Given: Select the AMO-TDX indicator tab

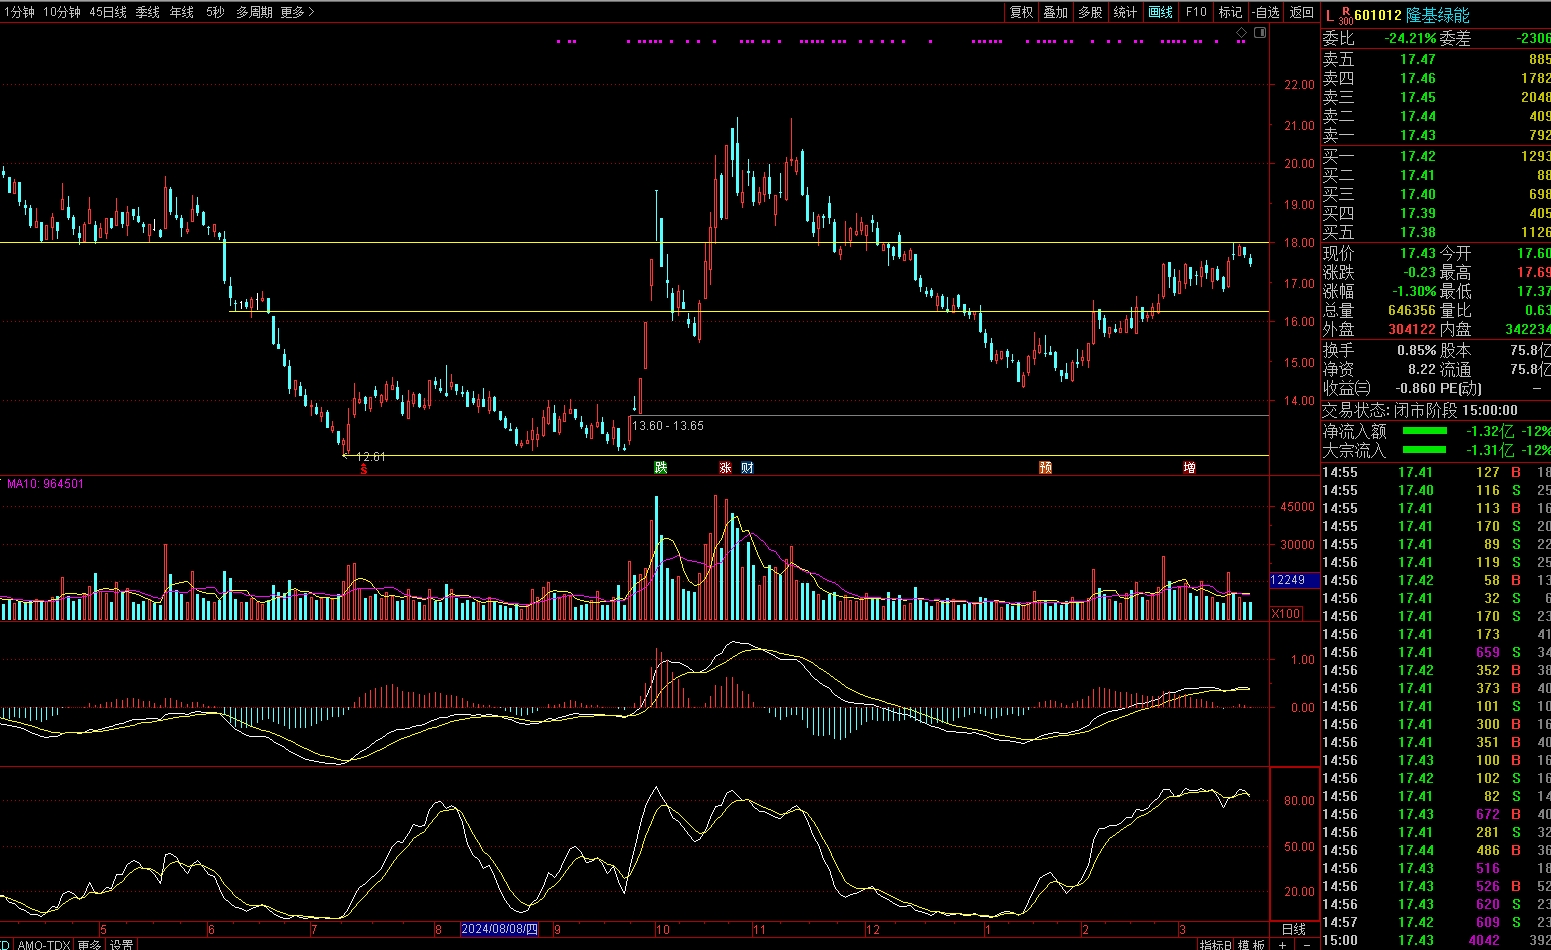Looking at the screenshot, I should 44,944.
